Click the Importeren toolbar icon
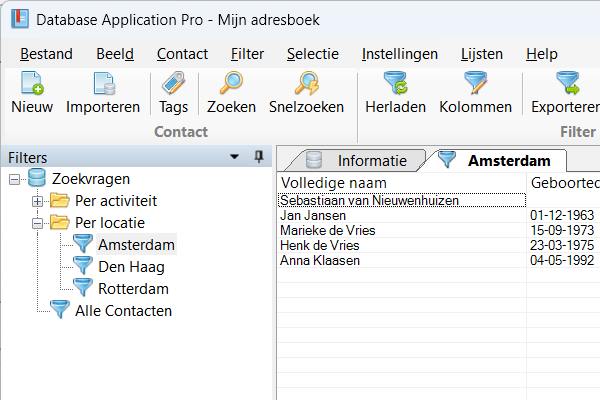This screenshot has height=400, width=600. tap(103, 84)
